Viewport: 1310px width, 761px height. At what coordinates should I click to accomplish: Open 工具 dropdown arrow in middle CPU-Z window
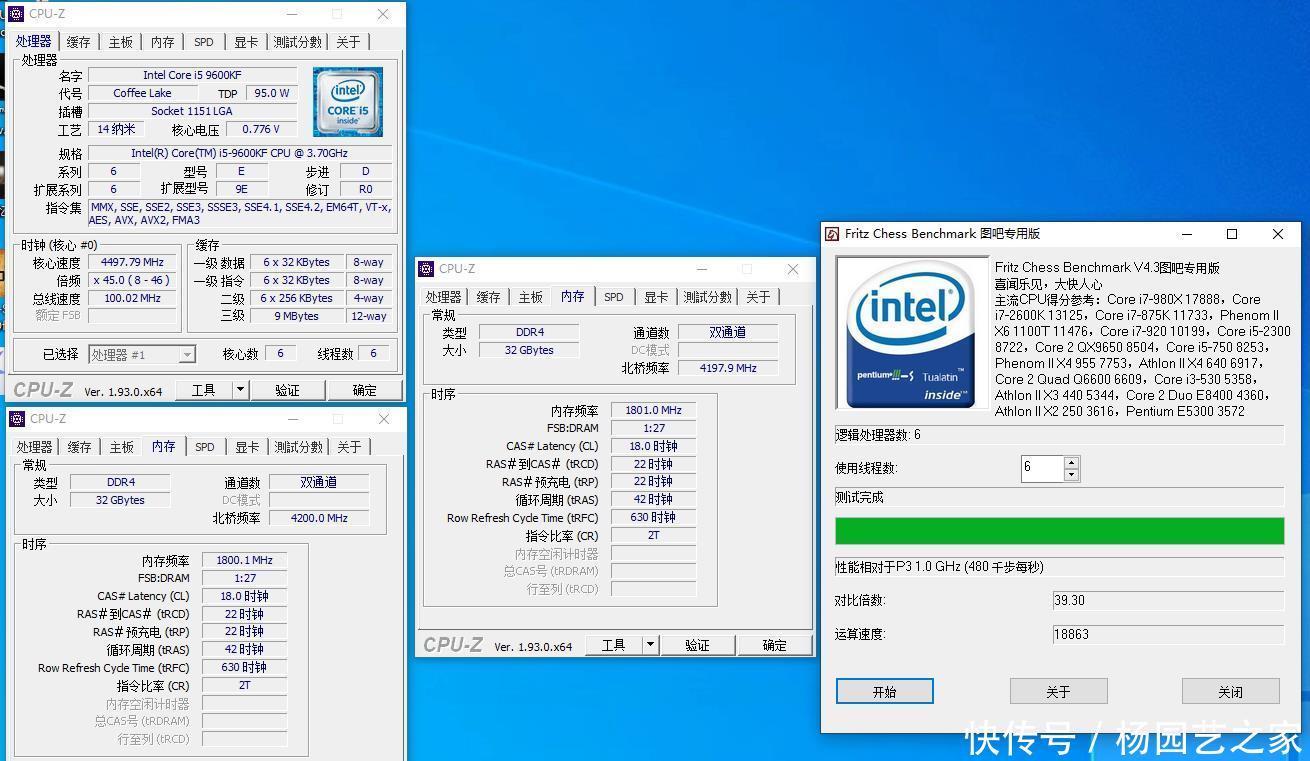point(650,645)
